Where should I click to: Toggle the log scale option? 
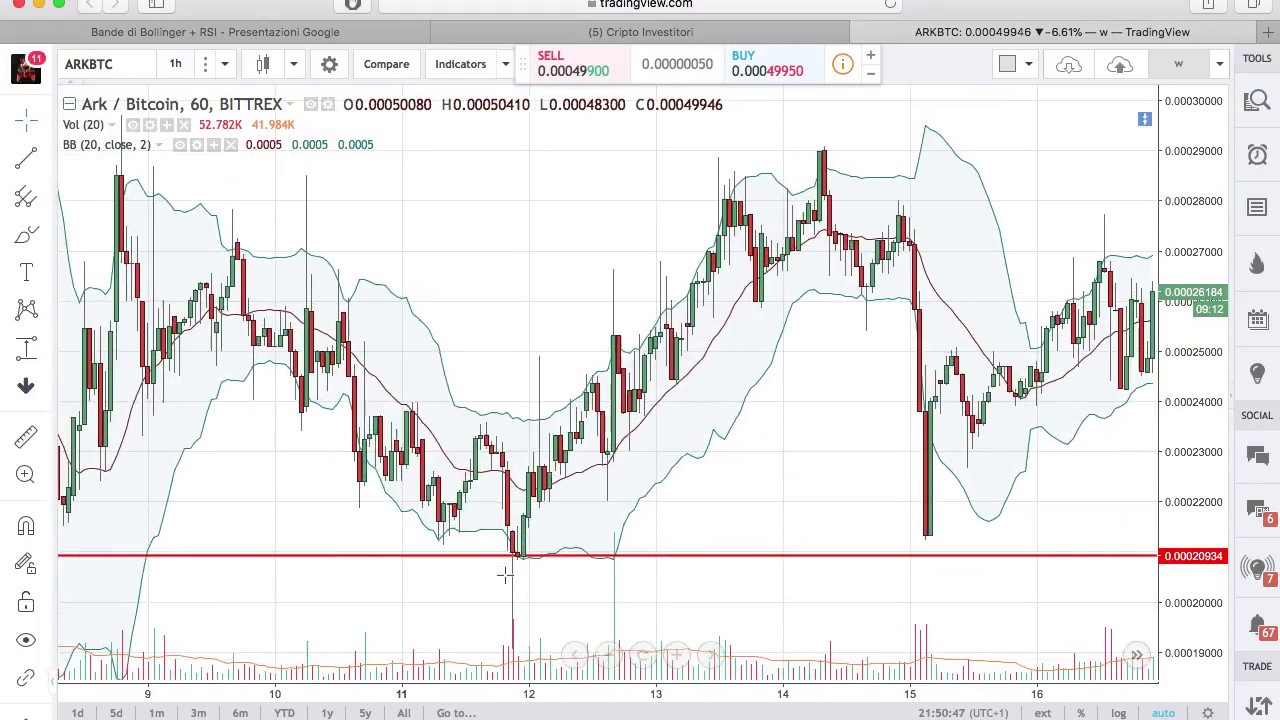1118,713
